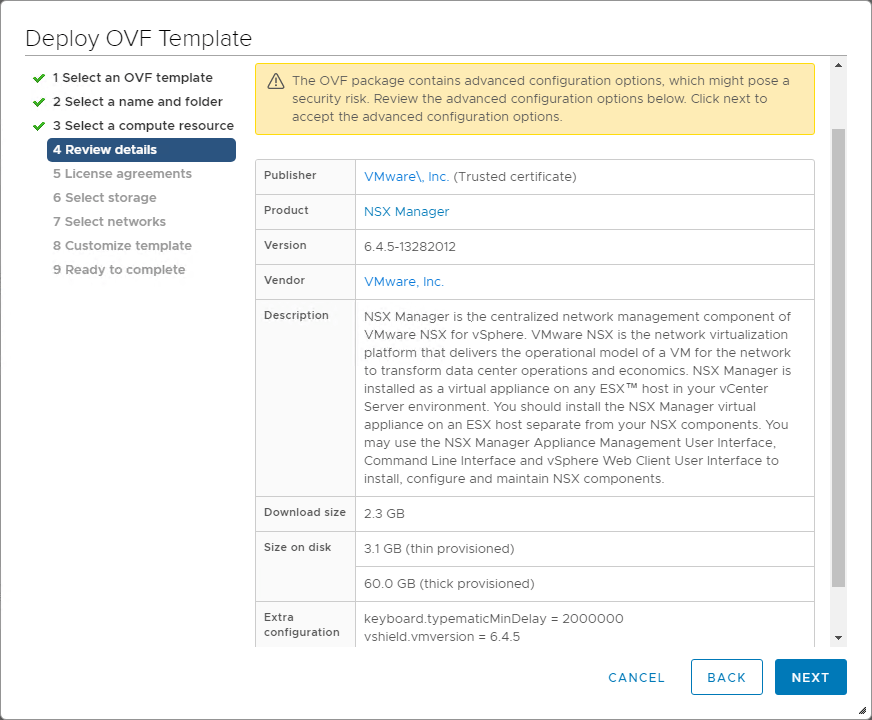Viewport: 872px width, 720px height.
Task: Select step 6 Select storage
Action: click(x=105, y=197)
